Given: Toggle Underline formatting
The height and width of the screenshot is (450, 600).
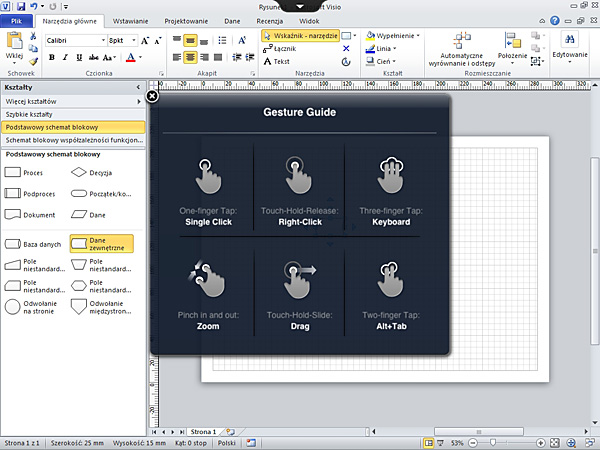Looking at the screenshot, I should 79,57.
